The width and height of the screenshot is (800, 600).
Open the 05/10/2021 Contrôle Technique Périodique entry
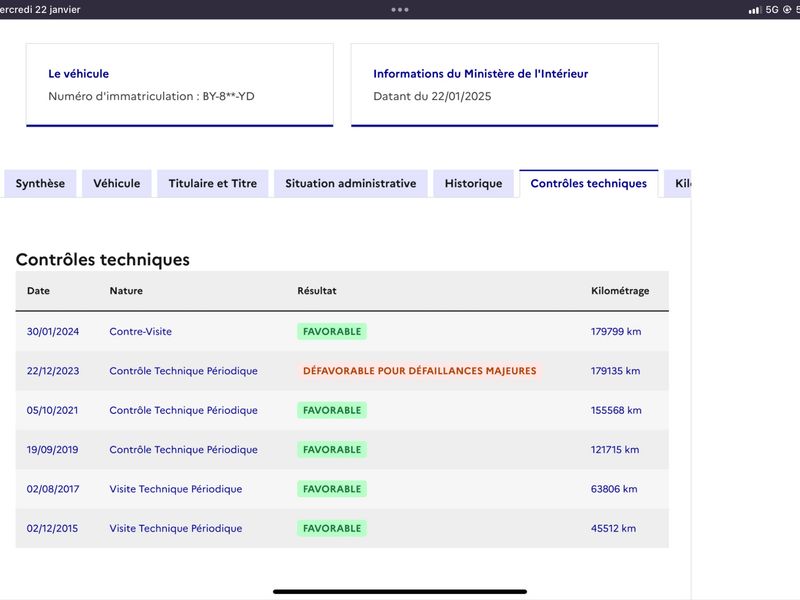pos(342,410)
